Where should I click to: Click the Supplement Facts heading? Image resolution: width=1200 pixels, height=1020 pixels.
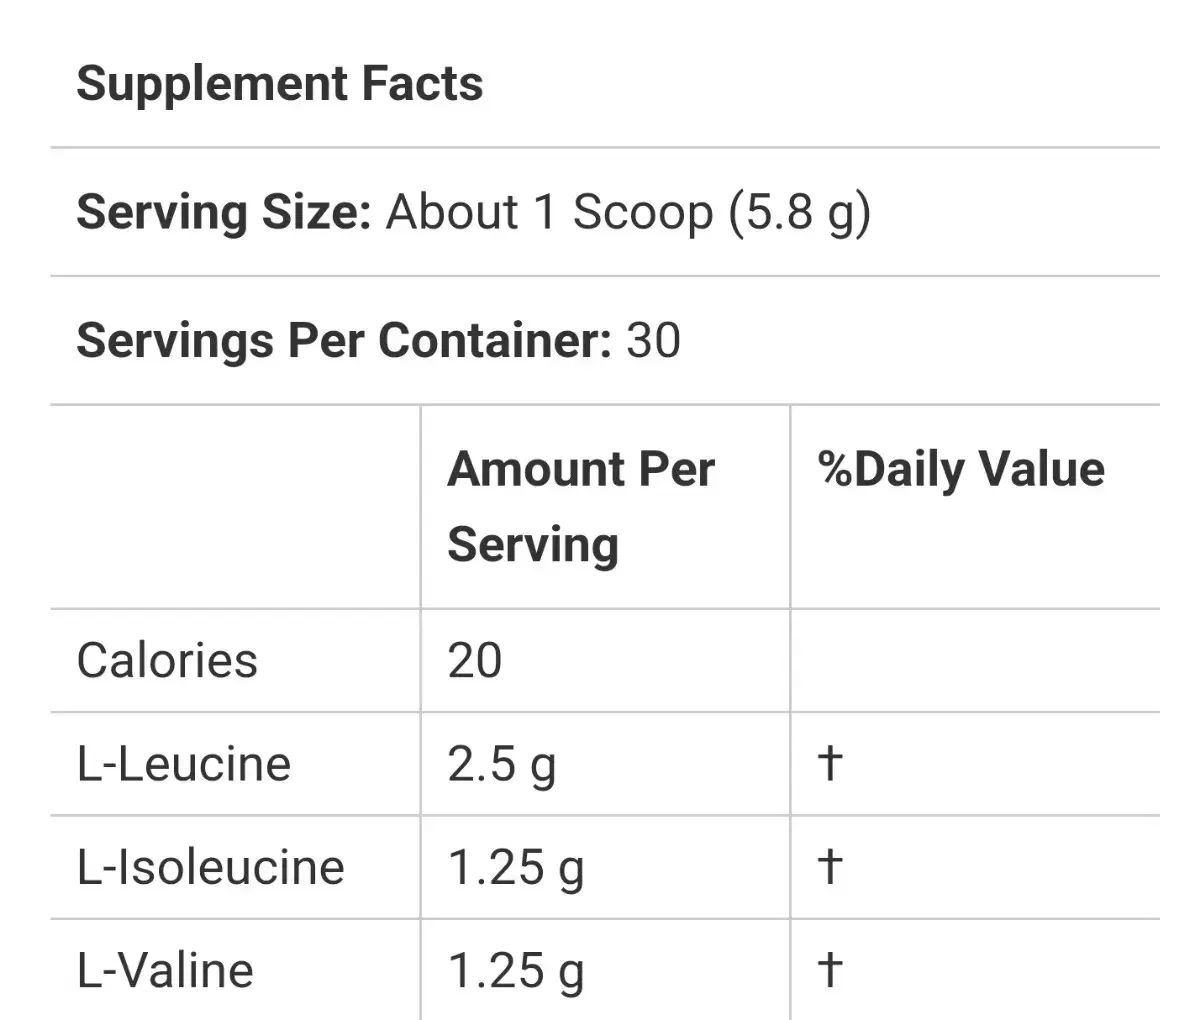coord(280,84)
